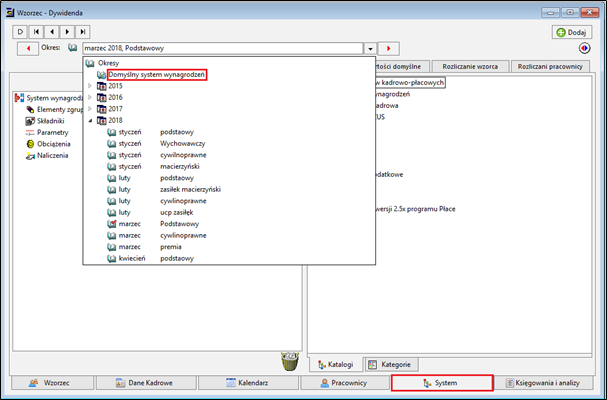Select the 2015 calendar icon
This screenshot has height=400, width=607.
[x=101, y=86]
